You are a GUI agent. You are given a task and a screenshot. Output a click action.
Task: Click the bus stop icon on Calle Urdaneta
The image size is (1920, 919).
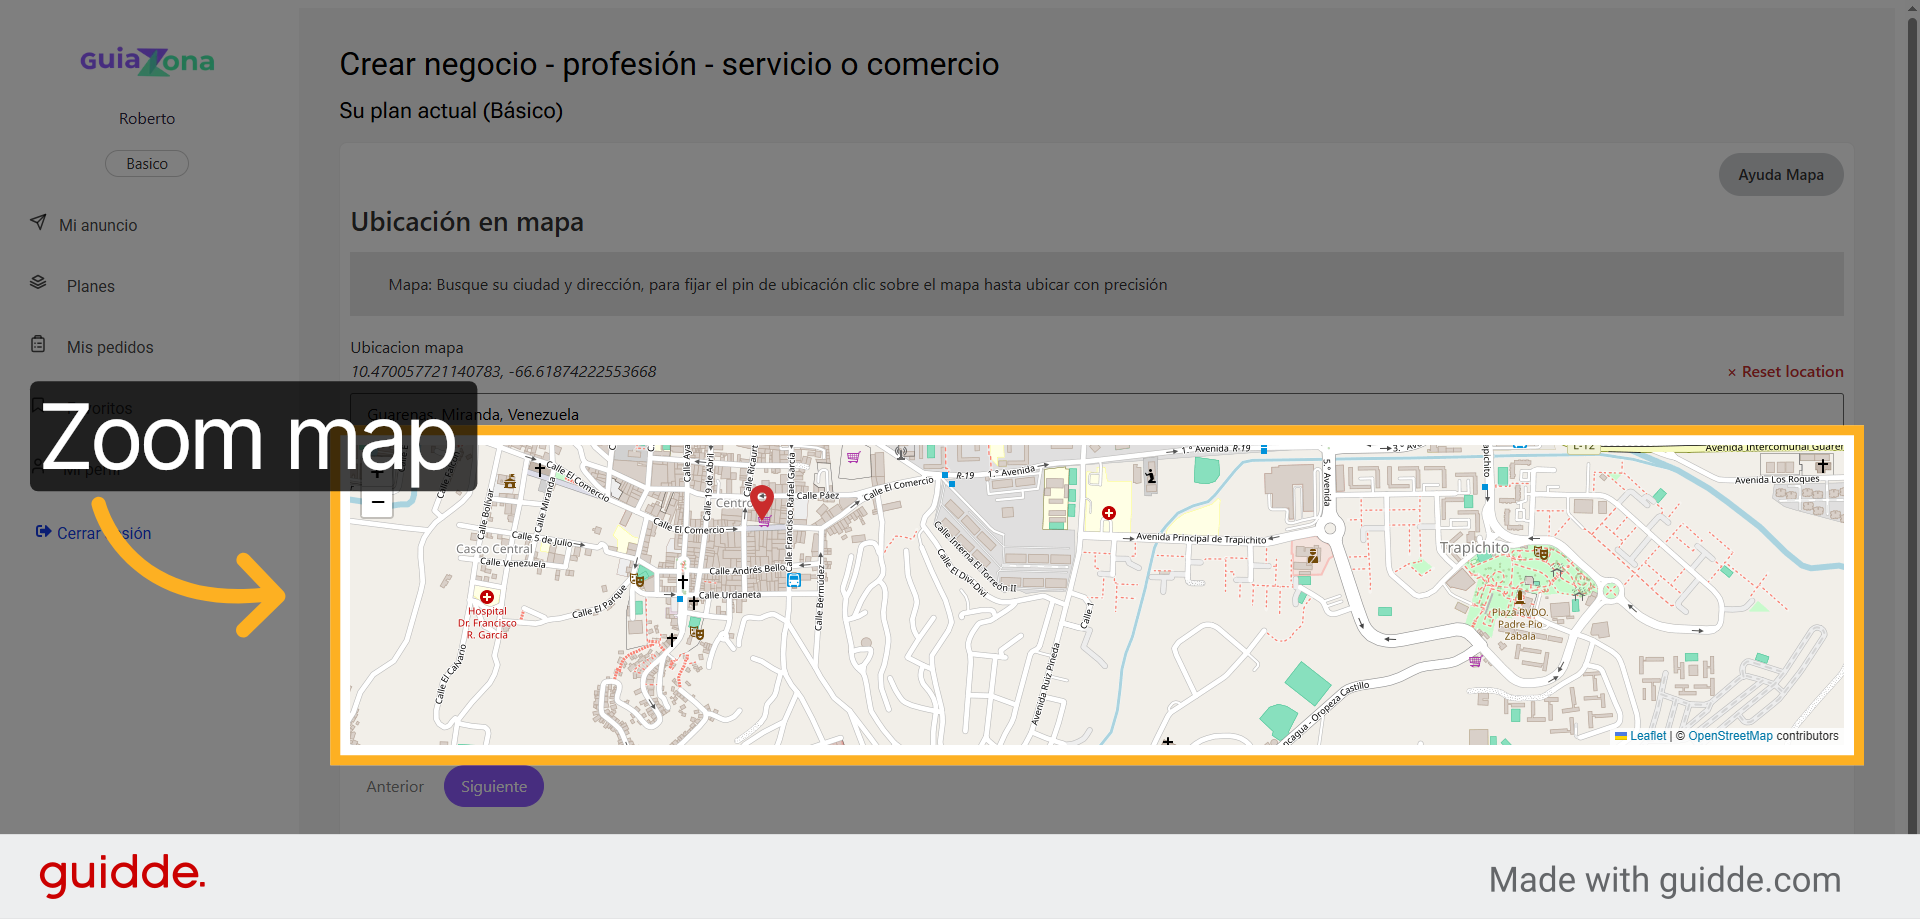point(793,580)
